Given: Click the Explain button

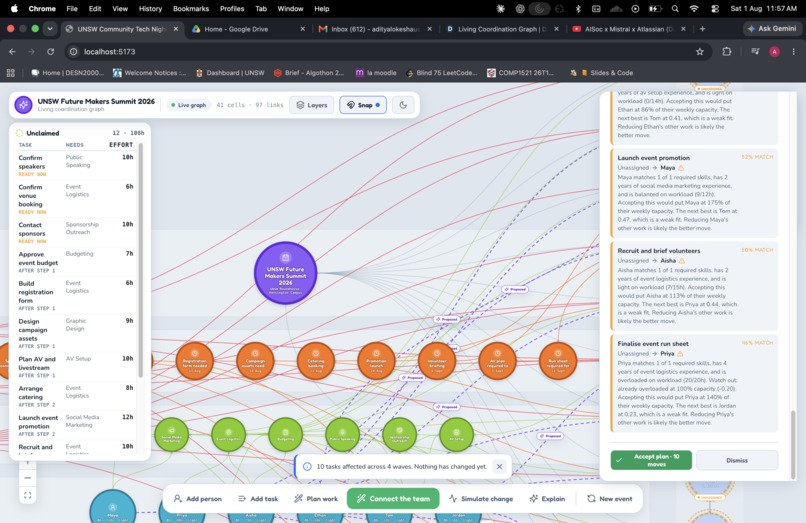Looking at the screenshot, I should pyautogui.click(x=547, y=499).
